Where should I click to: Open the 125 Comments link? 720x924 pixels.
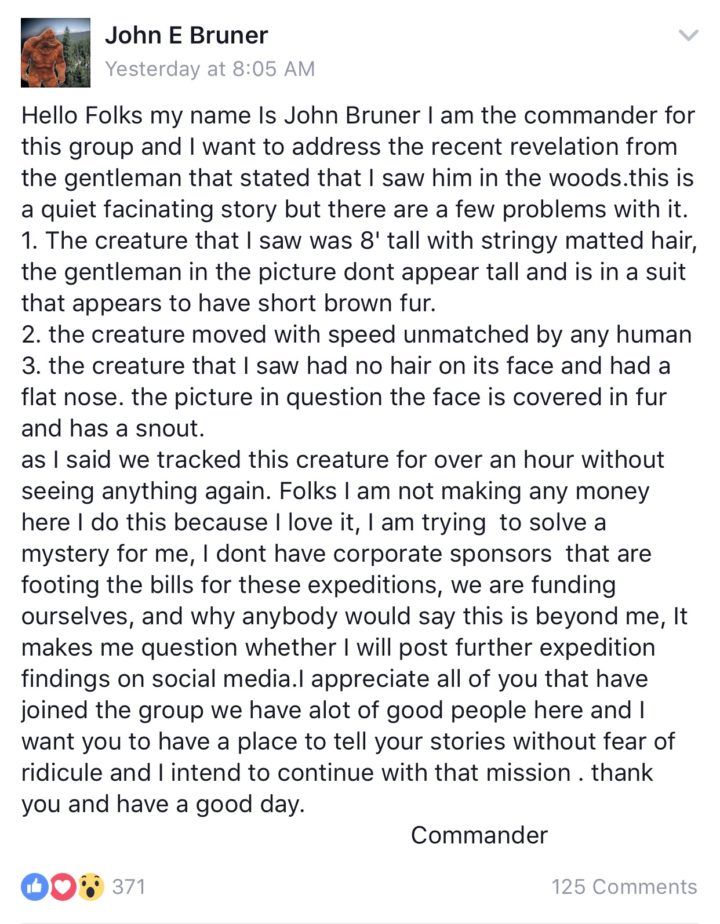[x=624, y=886]
